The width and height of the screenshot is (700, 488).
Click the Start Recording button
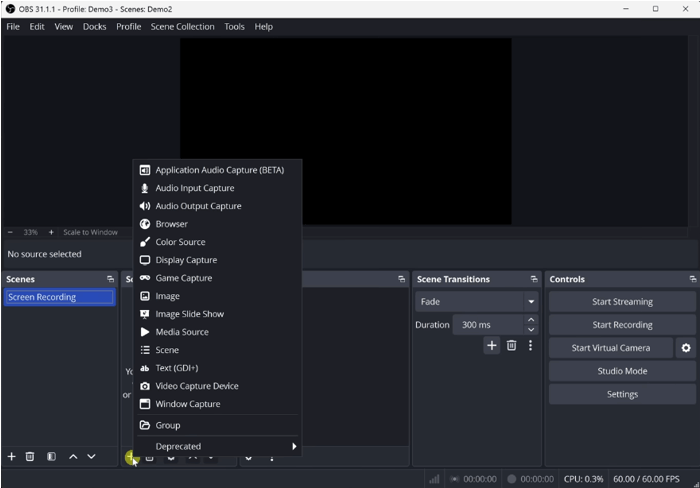(x=621, y=325)
